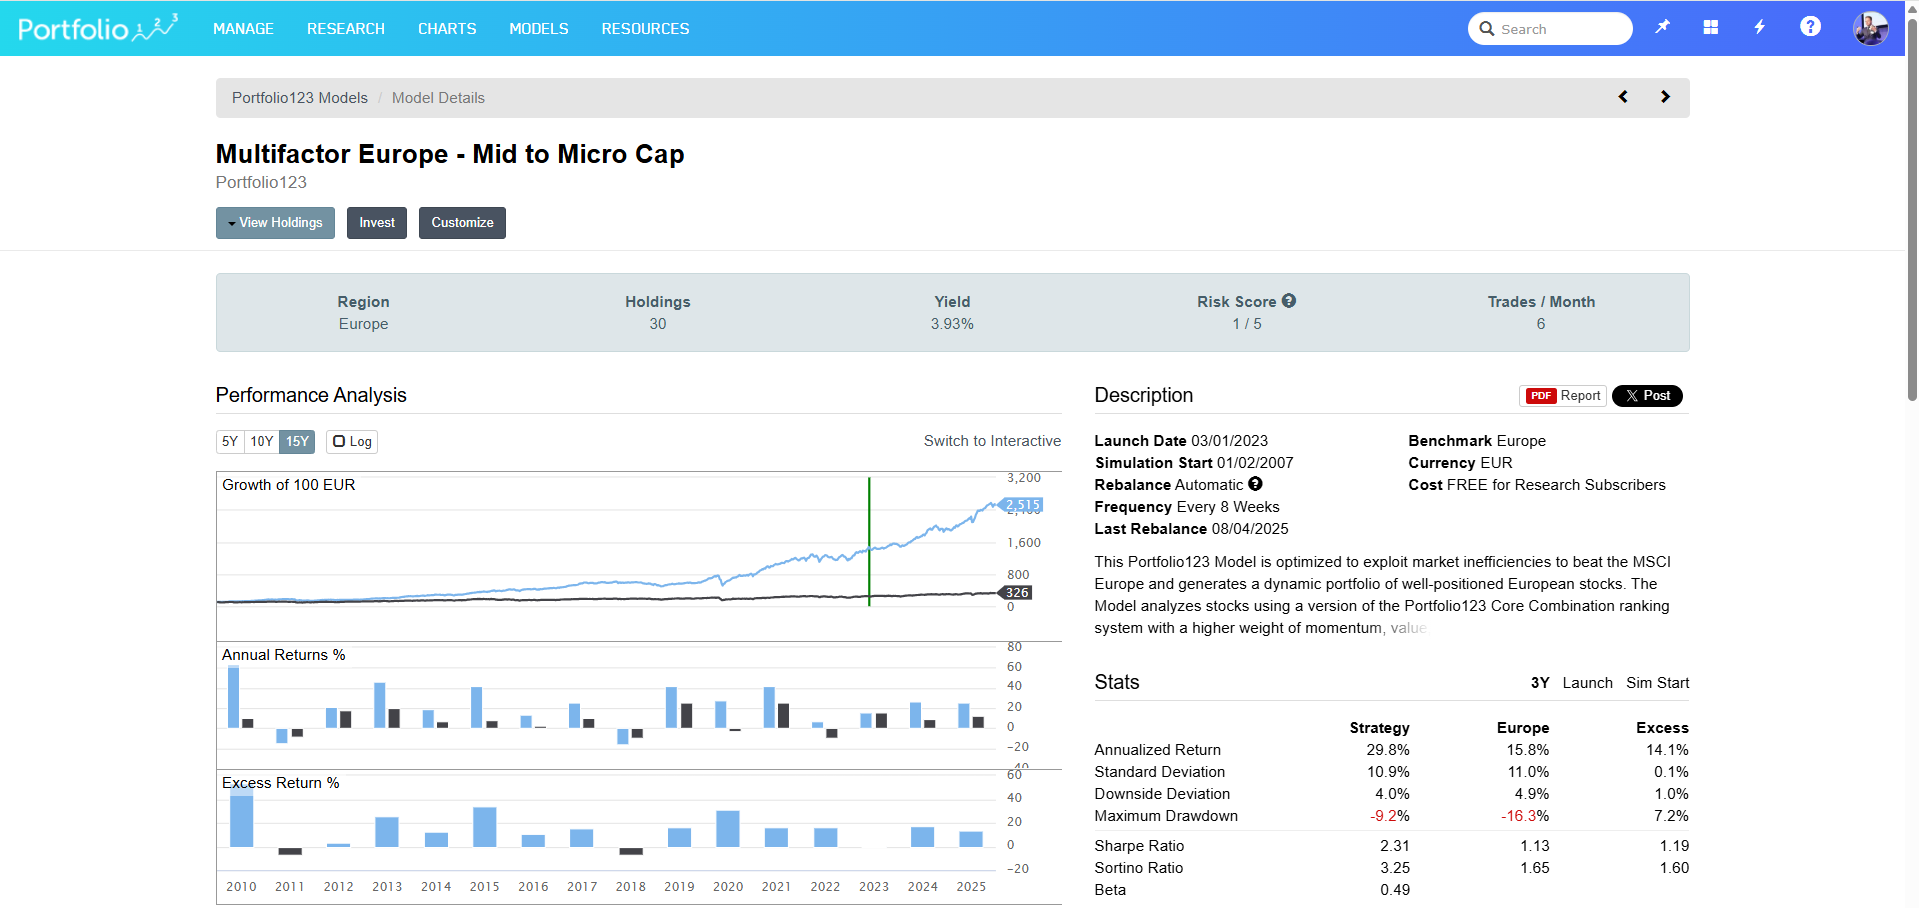Select the 5Y chart period
The image size is (1919, 908).
[230, 442]
